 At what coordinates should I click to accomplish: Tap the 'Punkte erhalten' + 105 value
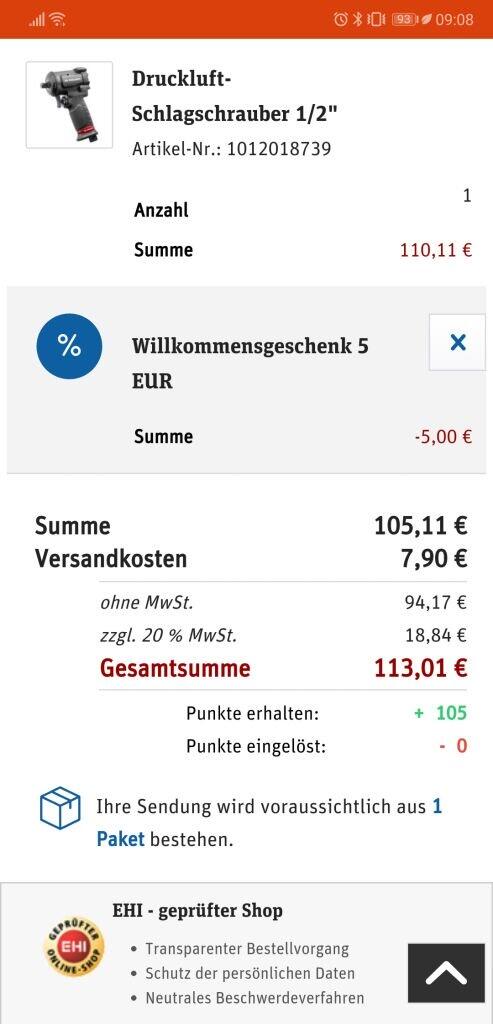[441, 712]
